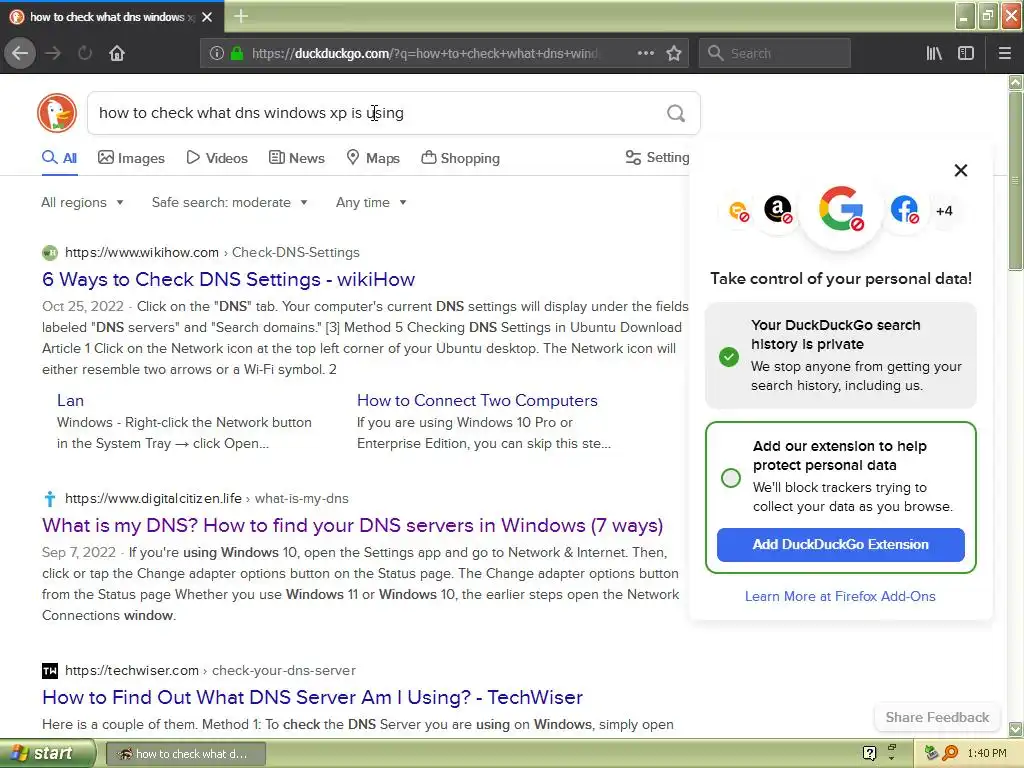Image resolution: width=1024 pixels, height=768 pixels.
Task: Open the site information icon in address bar
Action: [x=217, y=53]
